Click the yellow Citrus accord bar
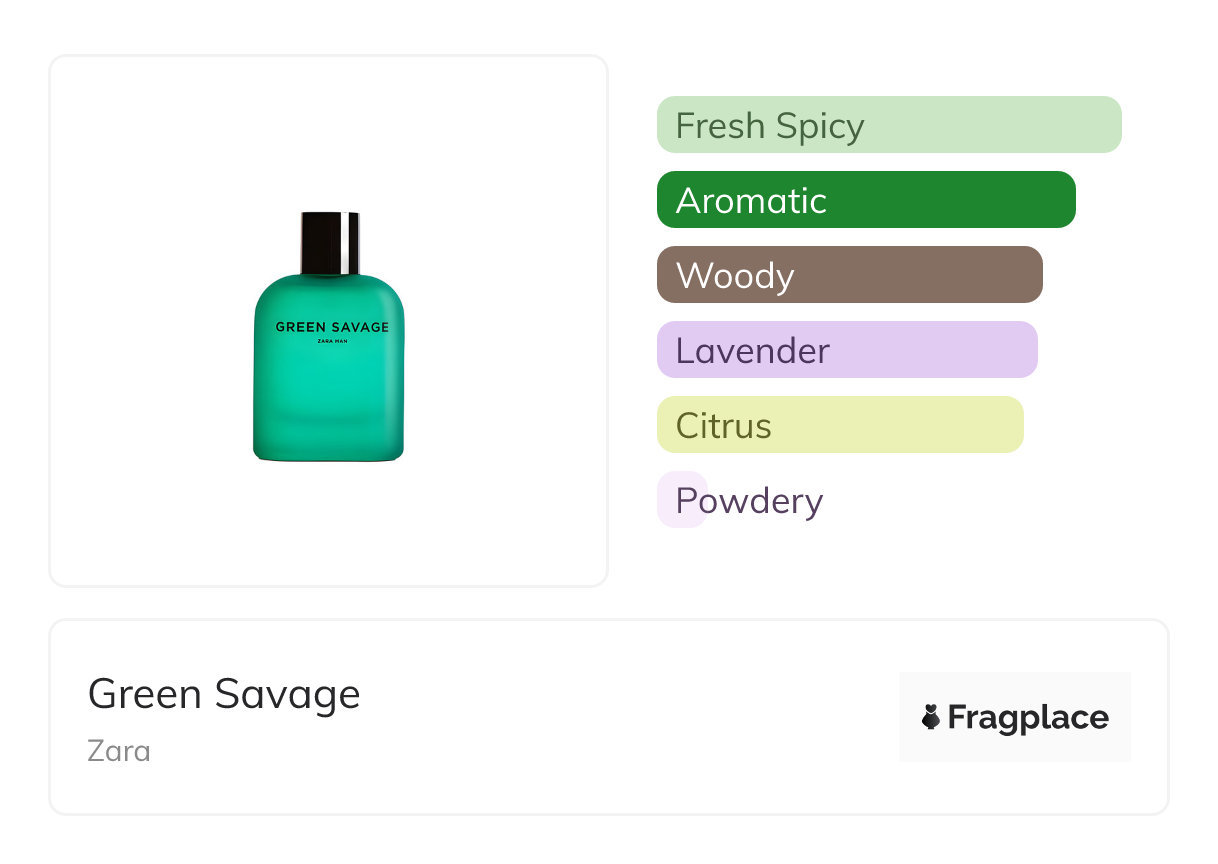Viewport: 1218px width, 864px height. (840, 425)
